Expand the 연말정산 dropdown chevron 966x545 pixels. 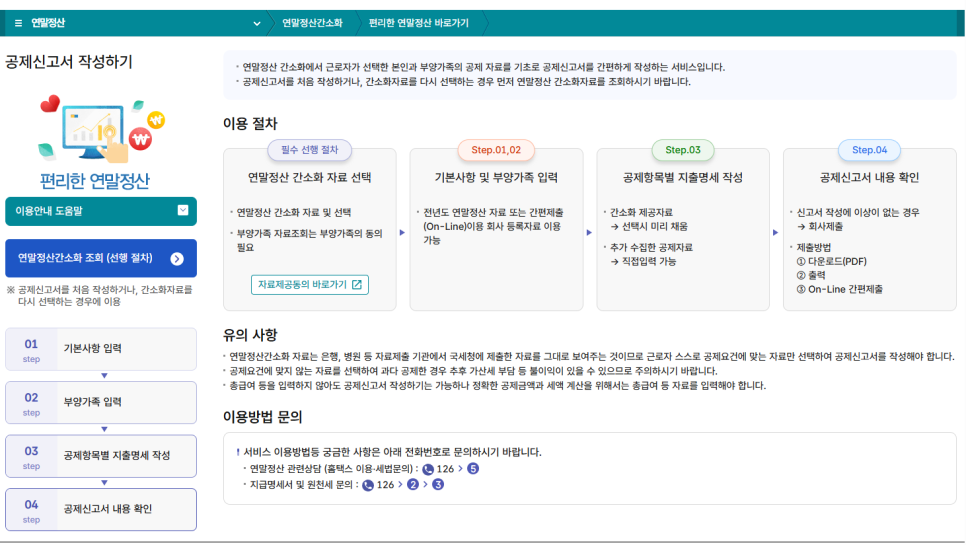click(x=256, y=23)
